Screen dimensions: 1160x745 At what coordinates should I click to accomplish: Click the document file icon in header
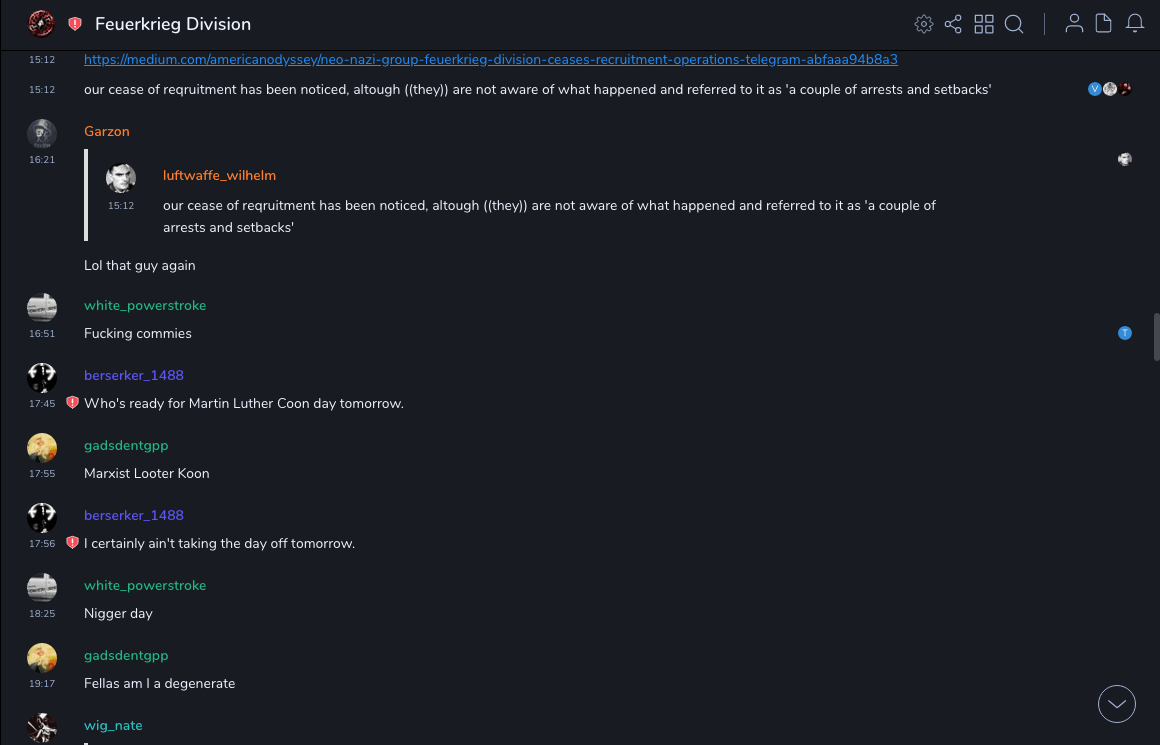[x=1104, y=24]
